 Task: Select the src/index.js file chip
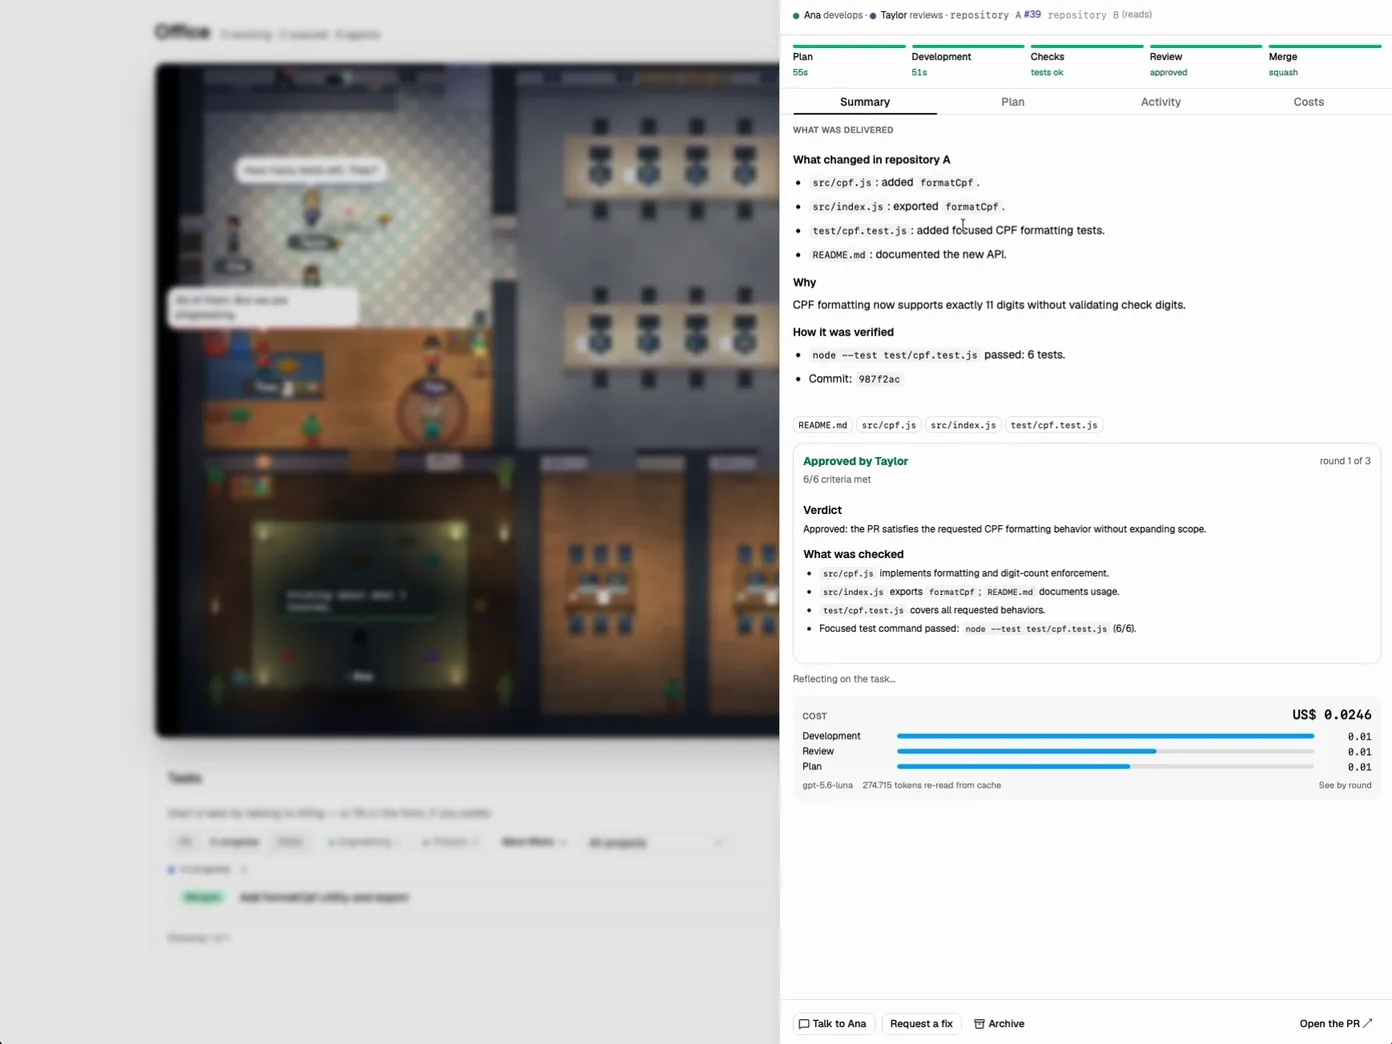tap(963, 425)
